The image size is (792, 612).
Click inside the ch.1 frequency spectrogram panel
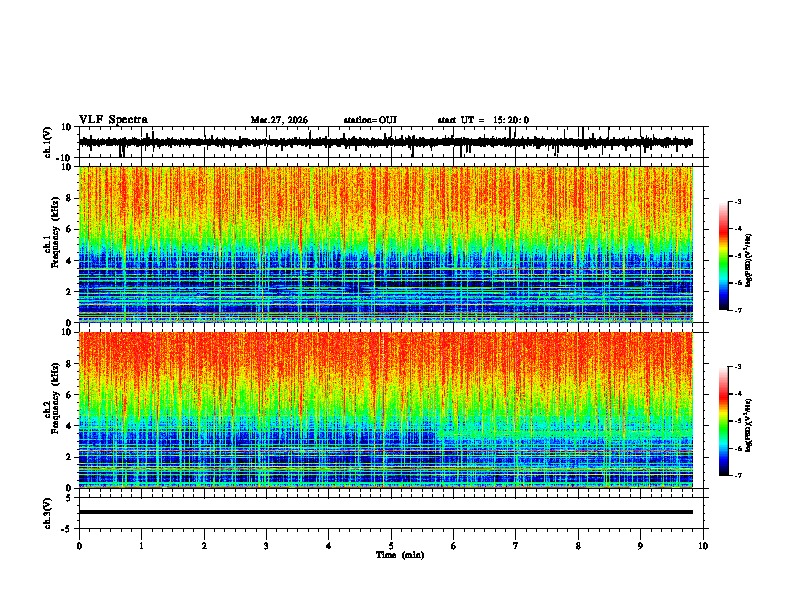pyautogui.click(x=386, y=244)
